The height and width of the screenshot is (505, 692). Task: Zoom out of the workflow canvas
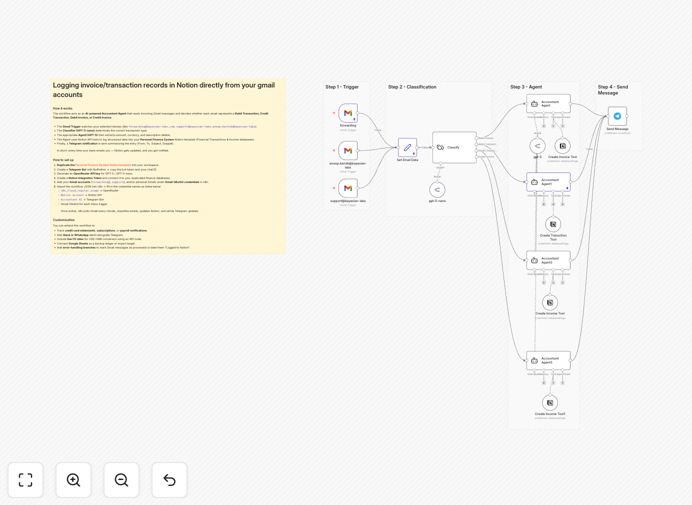(121, 480)
